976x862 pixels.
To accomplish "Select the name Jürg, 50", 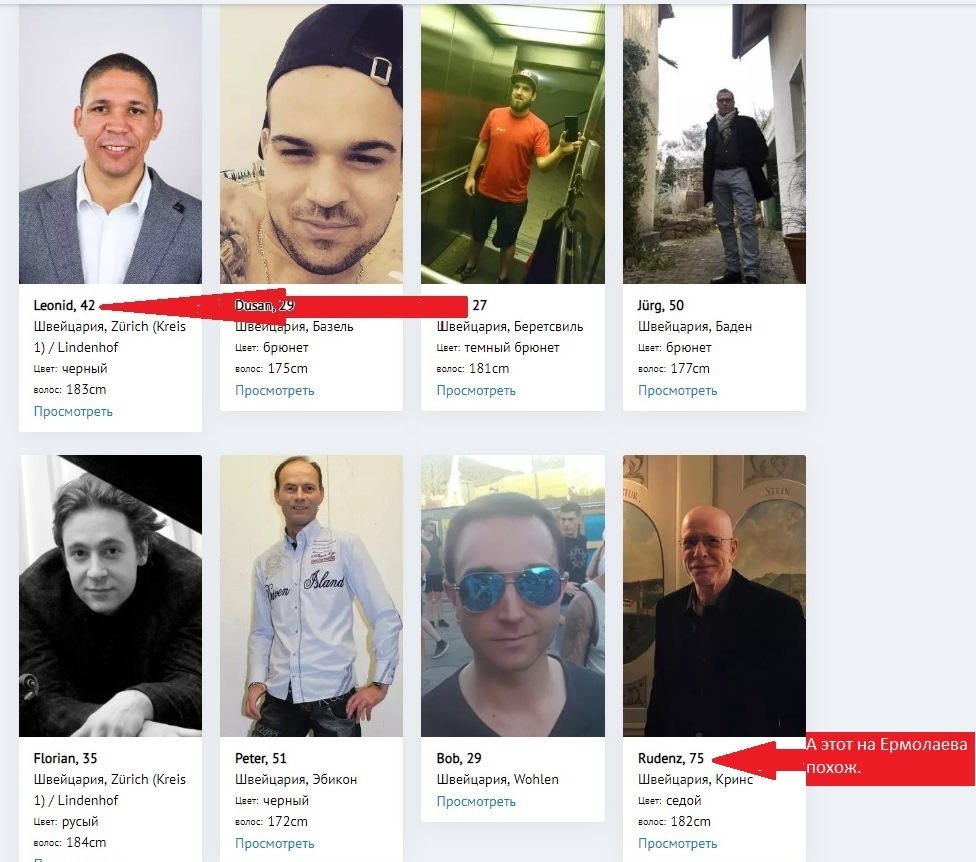I will pos(660,305).
